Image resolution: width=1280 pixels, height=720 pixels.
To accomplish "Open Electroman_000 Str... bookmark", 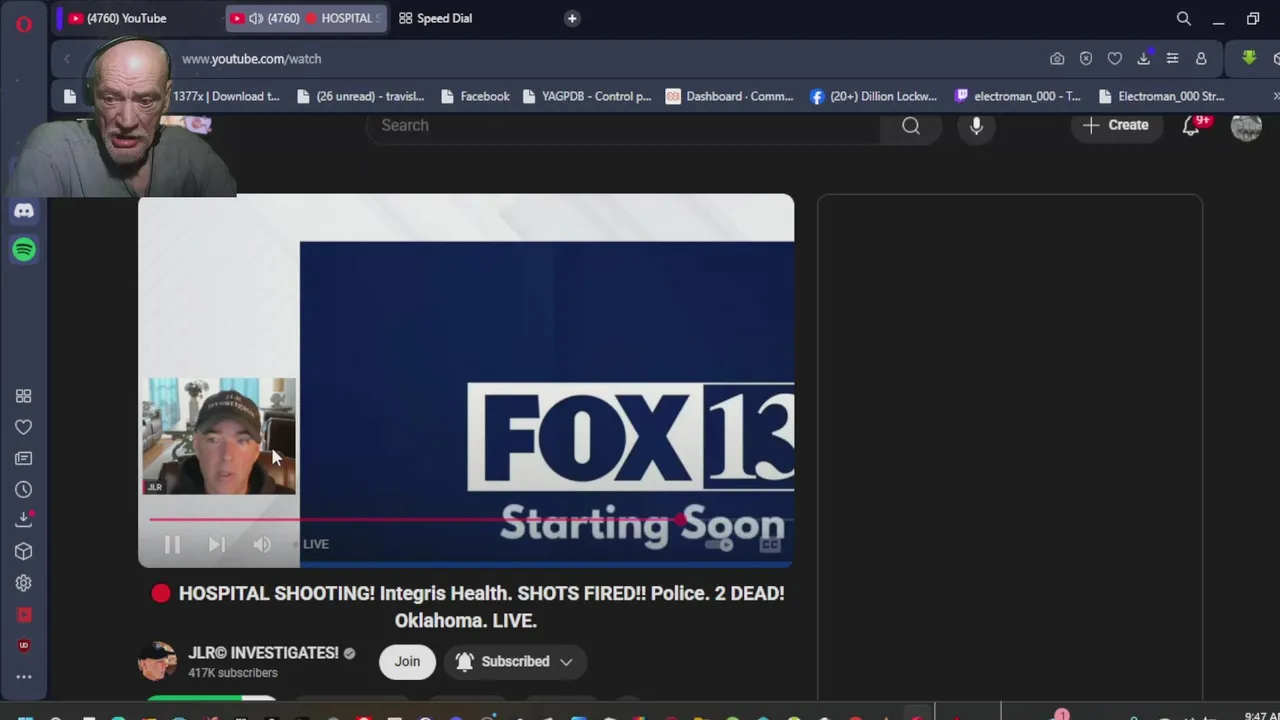I will tap(1161, 96).
